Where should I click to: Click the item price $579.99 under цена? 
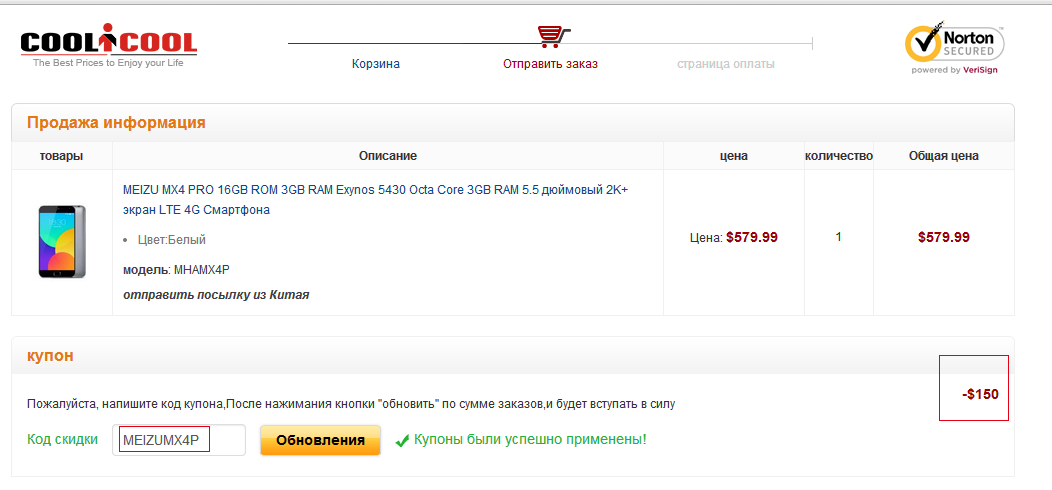click(x=751, y=237)
